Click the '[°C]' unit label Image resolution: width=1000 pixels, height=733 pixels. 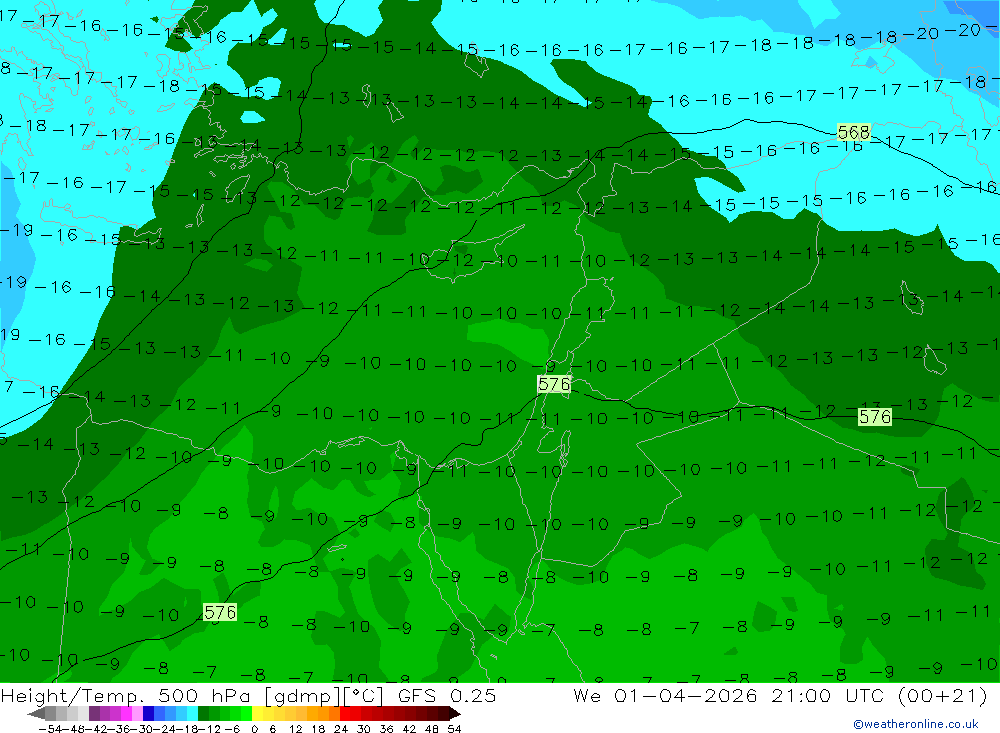364,695
